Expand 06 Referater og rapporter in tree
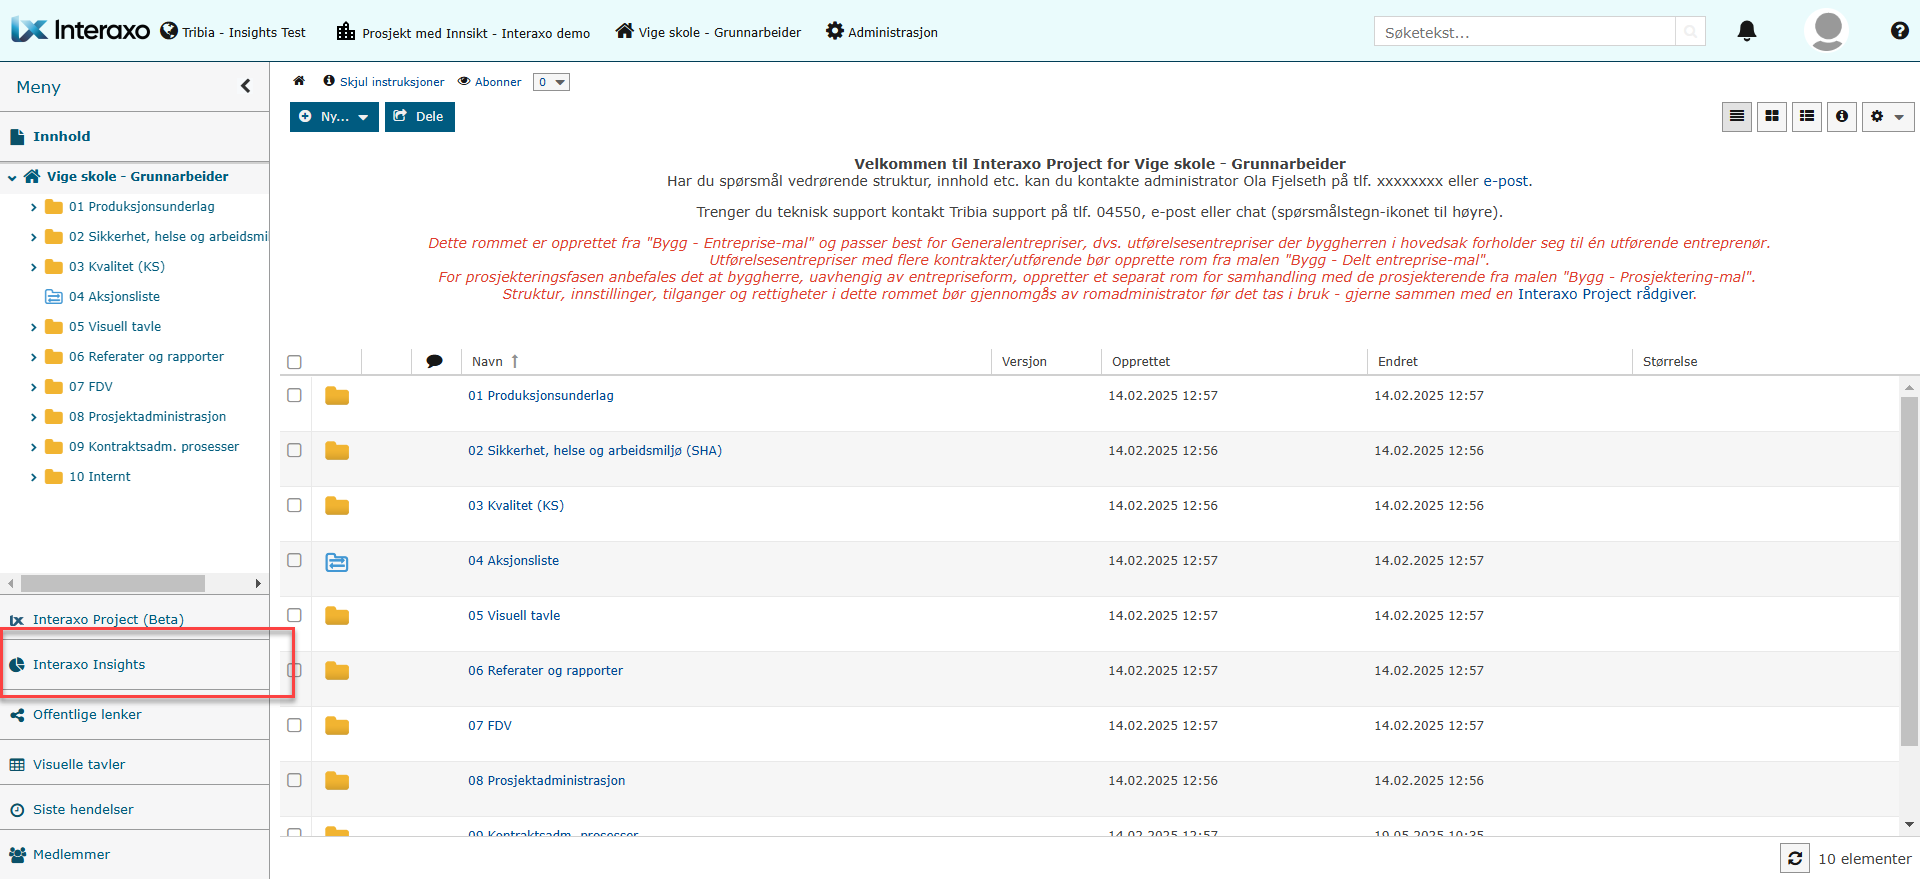Image resolution: width=1920 pixels, height=879 pixels. point(33,357)
